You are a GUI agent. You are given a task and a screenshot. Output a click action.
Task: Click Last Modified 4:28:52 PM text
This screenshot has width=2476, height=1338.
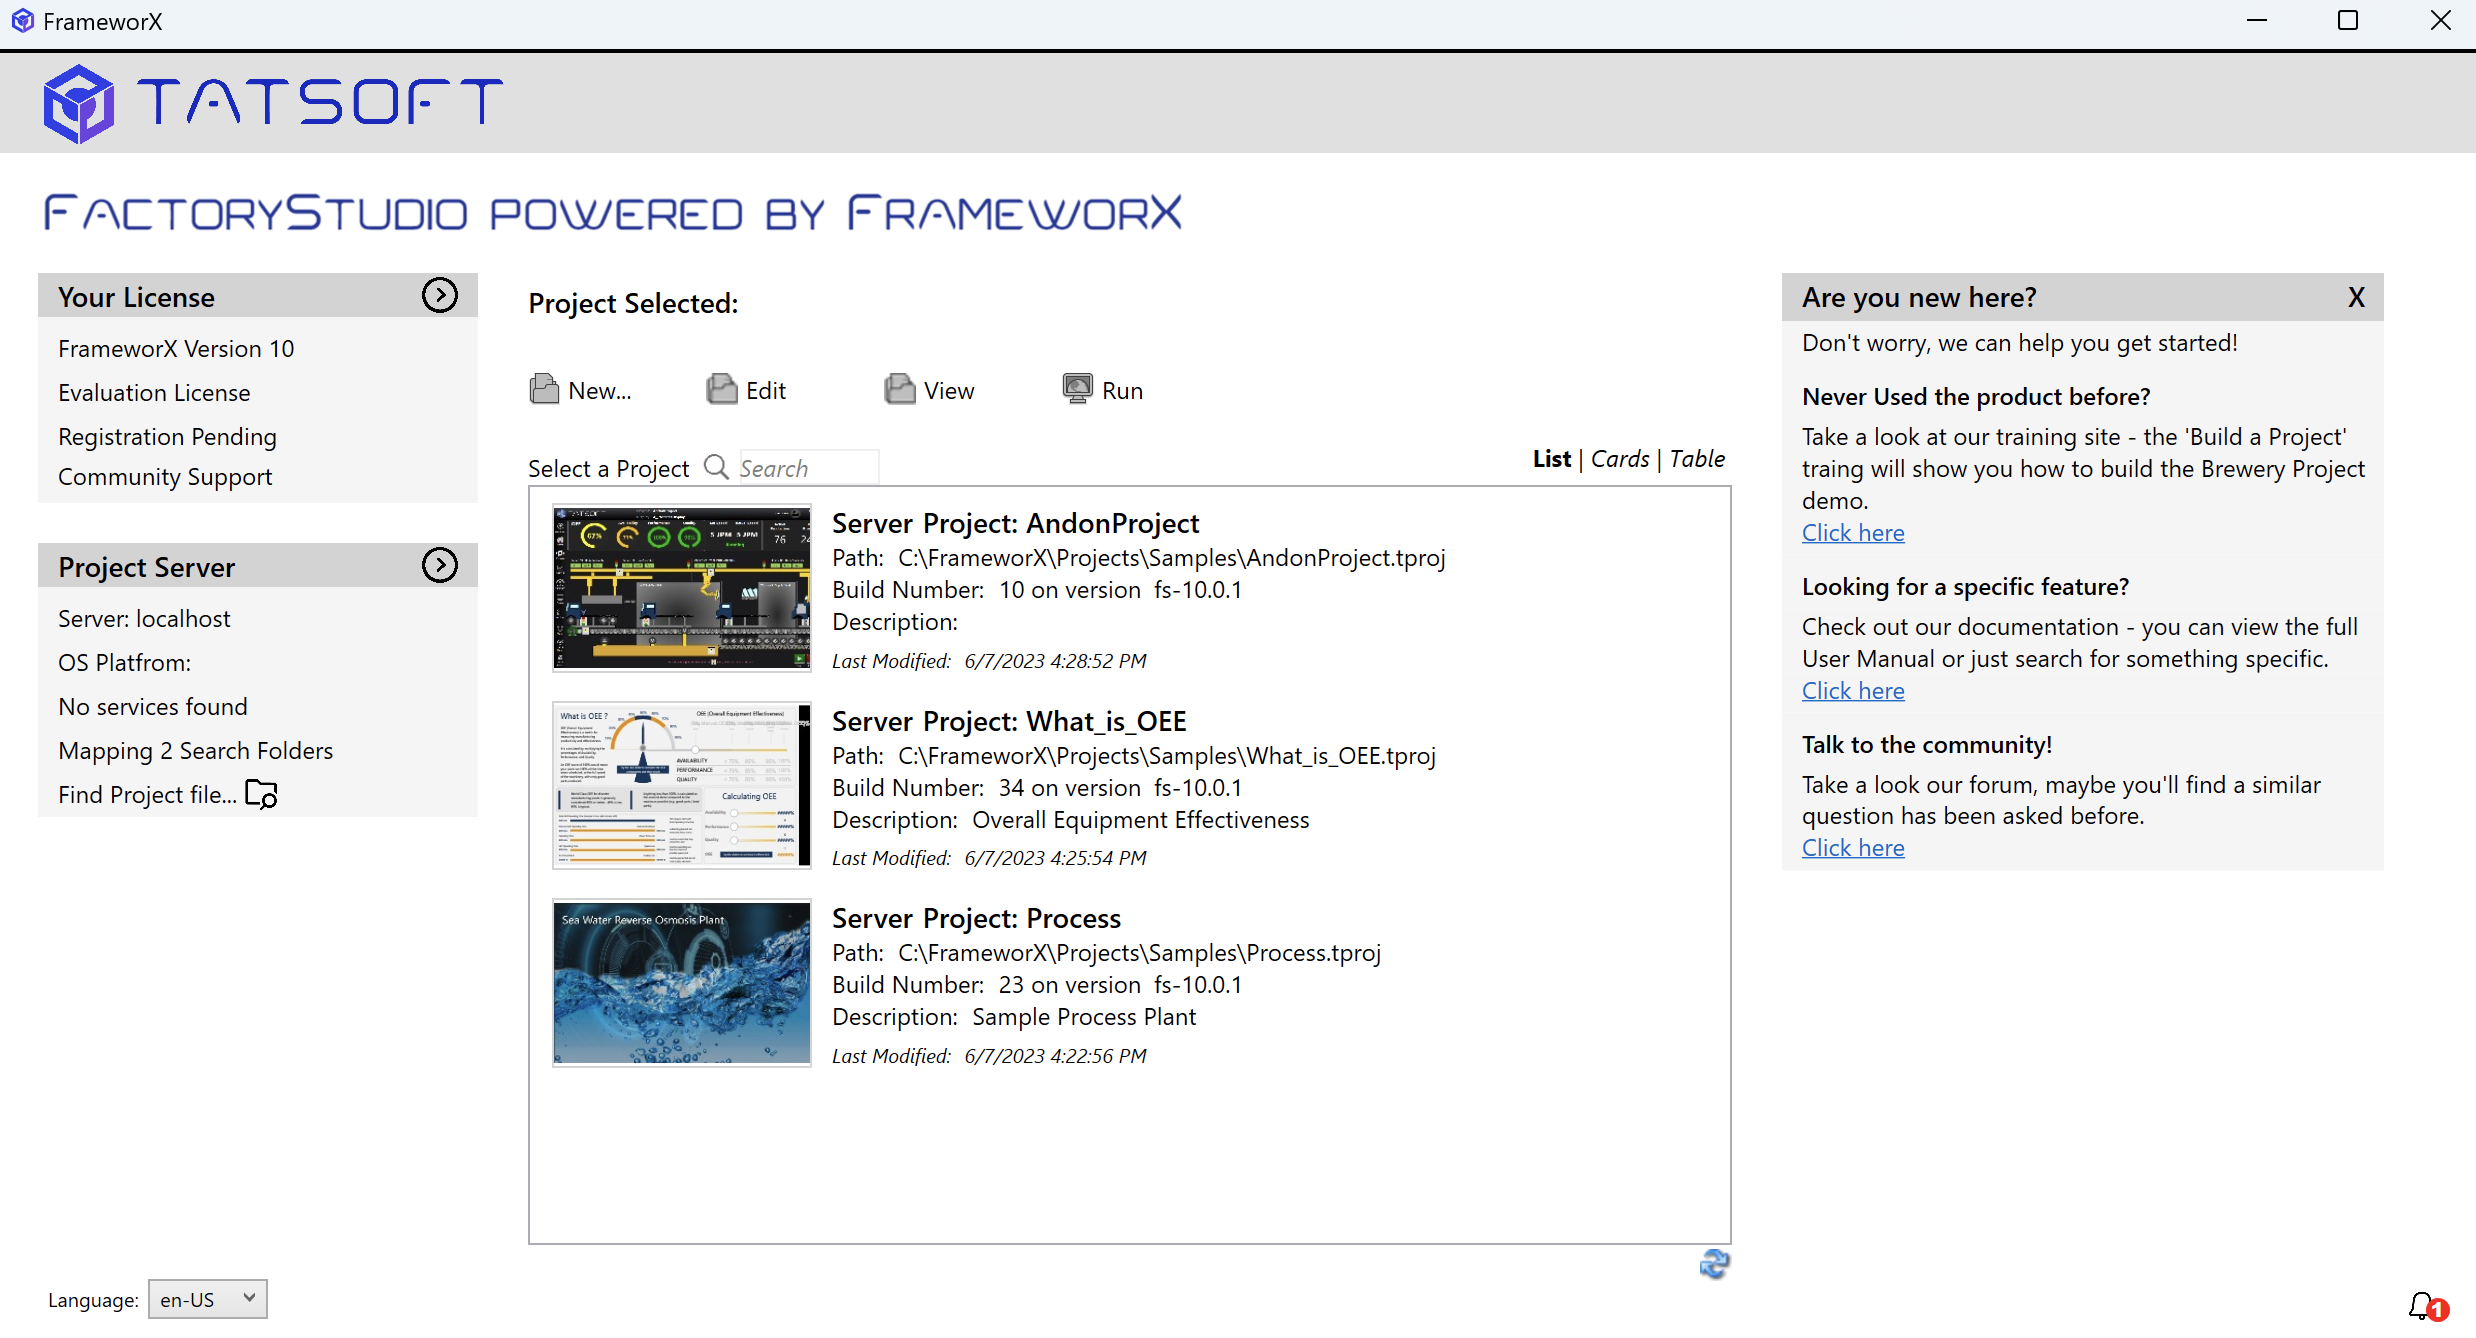click(x=989, y=661)
